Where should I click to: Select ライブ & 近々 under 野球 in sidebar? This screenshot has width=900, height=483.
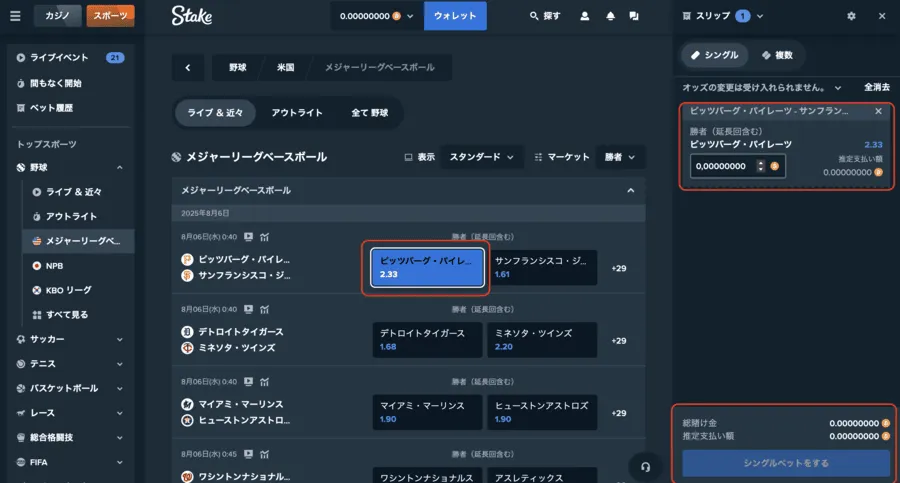[68, 192]
